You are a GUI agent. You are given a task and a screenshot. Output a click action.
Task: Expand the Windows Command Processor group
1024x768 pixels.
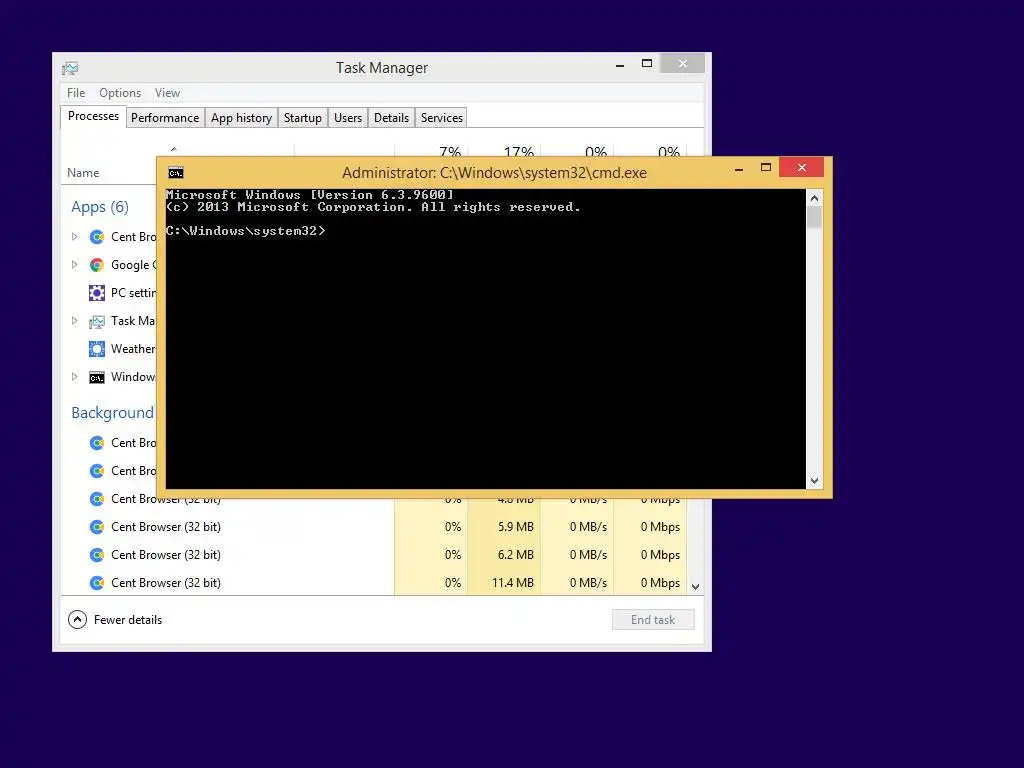[74, 377]
